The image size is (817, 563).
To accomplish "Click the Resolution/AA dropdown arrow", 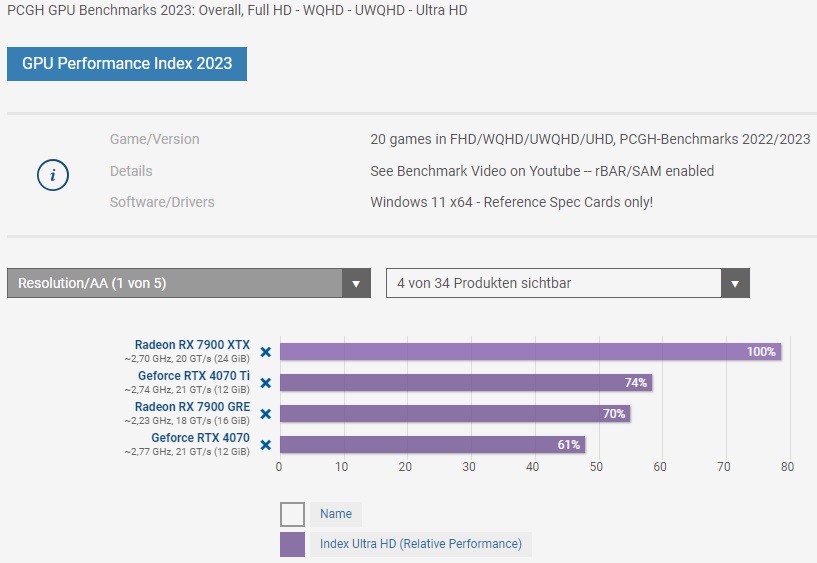I will point(356,283).
